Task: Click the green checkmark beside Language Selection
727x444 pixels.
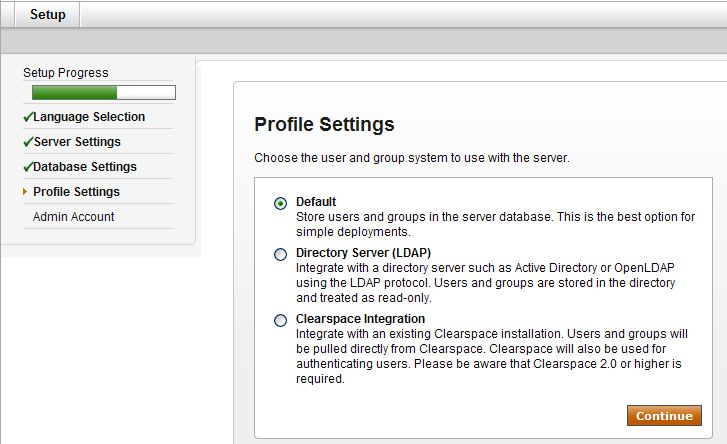Action: coord(28,117)
